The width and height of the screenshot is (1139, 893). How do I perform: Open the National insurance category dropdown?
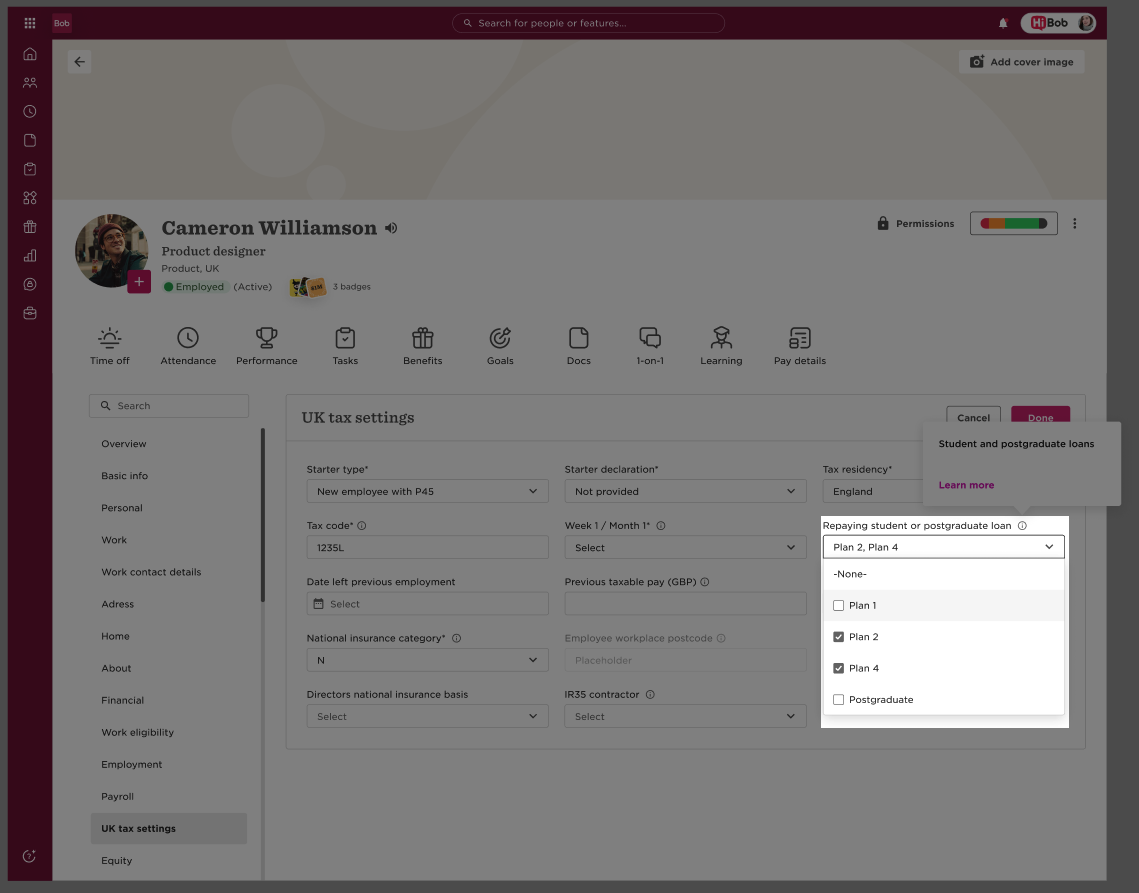(x=427, y=660)
